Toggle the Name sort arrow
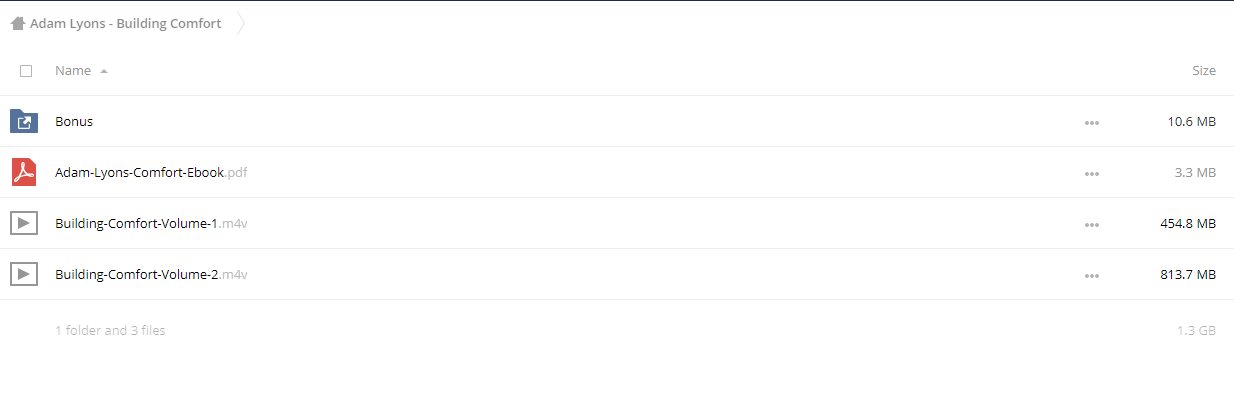Viewport: 1234px width, 405px height. point(104,71)
